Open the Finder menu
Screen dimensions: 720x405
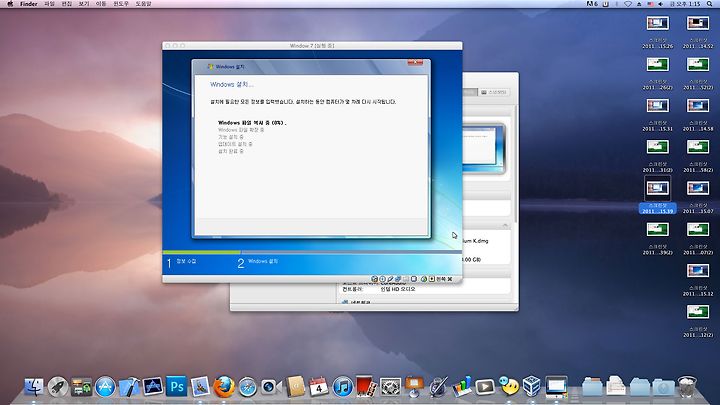(28, 4)
